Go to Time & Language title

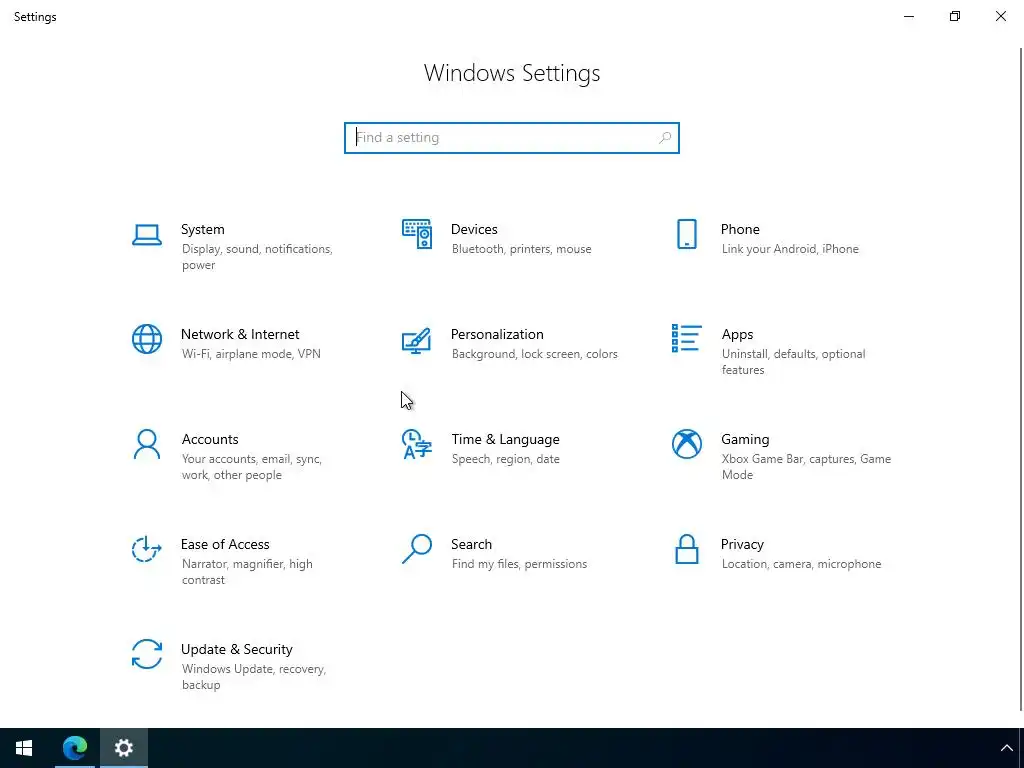click(x=505, y=440)
